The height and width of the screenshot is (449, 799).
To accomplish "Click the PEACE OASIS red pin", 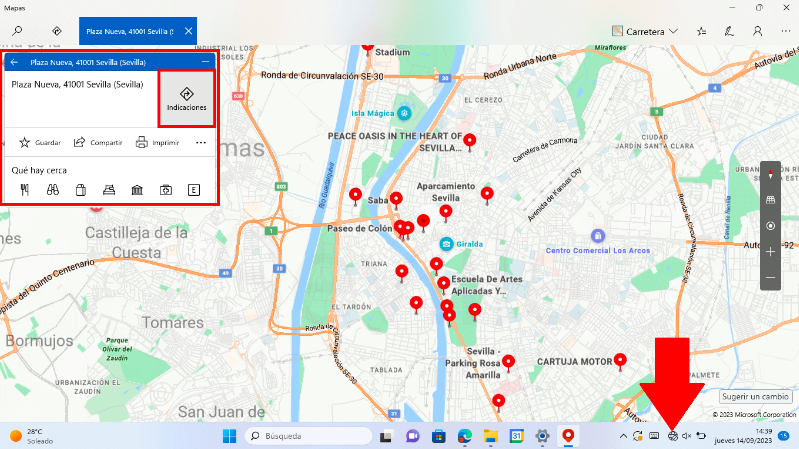I will (x=469, y=141).
